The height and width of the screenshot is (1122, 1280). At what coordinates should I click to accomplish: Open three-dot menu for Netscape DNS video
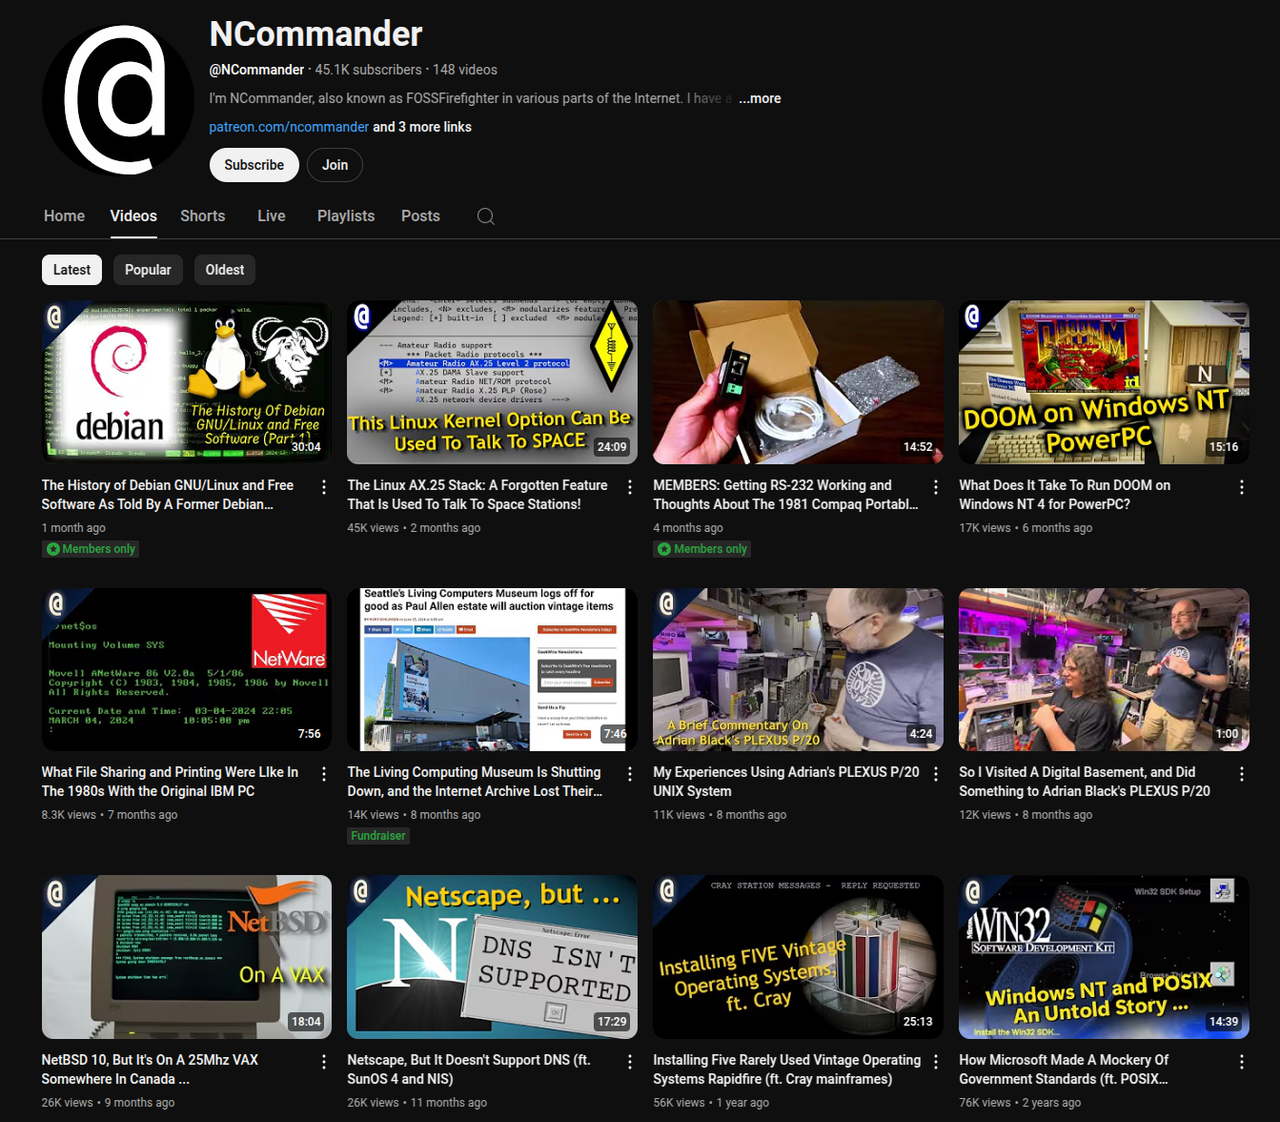coord(630,1062)
